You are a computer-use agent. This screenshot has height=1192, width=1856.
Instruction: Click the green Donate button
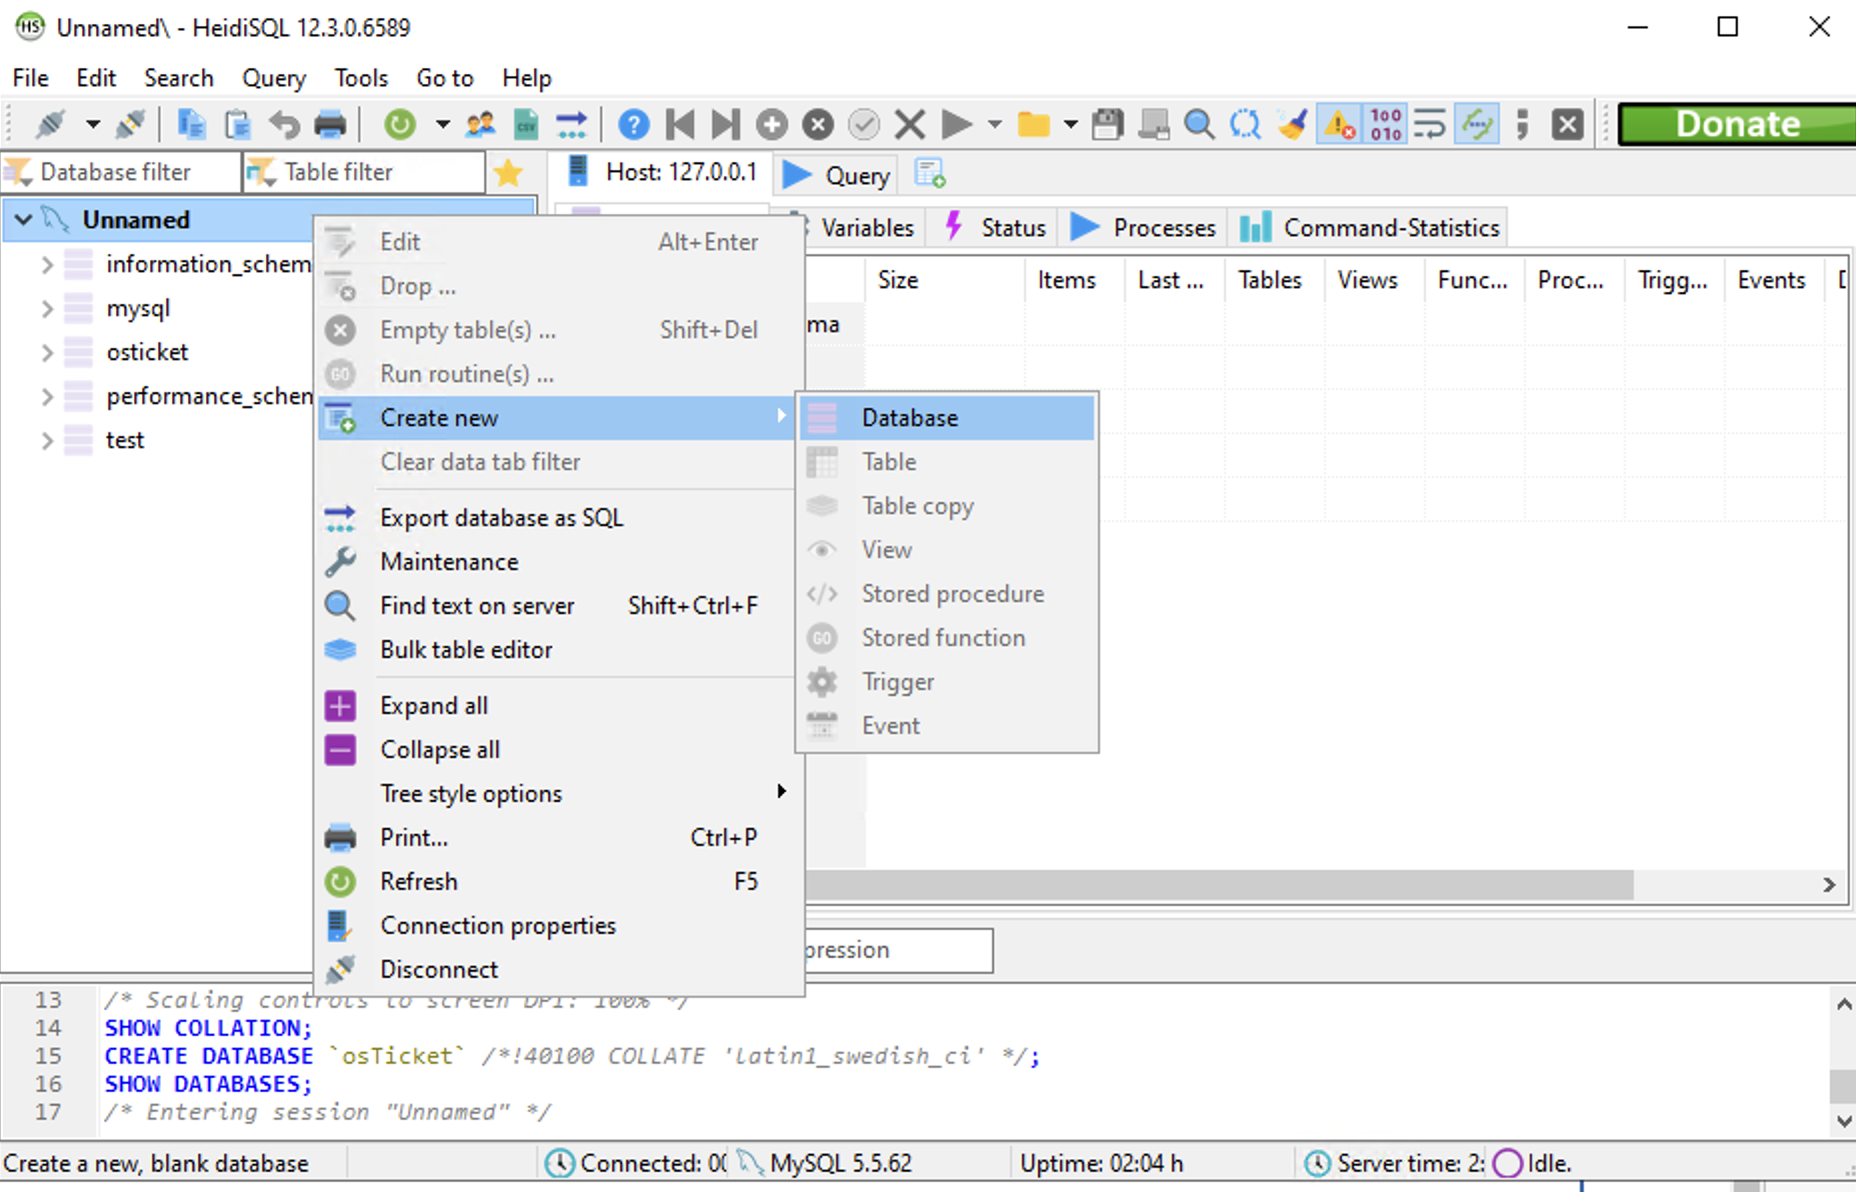(1737, 124)
